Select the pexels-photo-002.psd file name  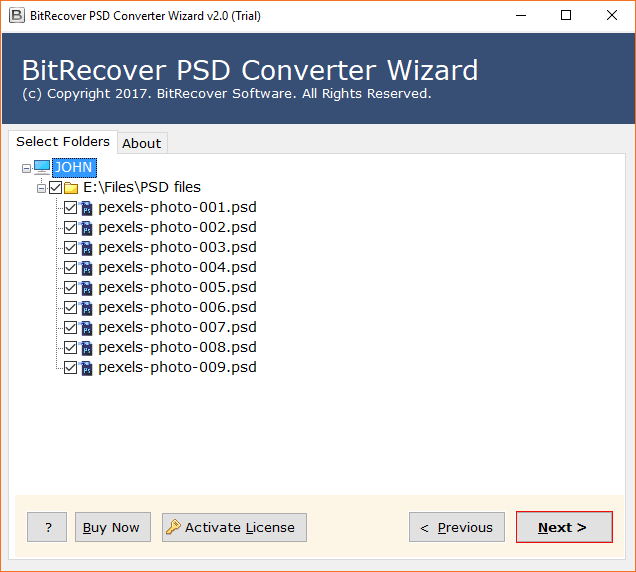point(177,227)
